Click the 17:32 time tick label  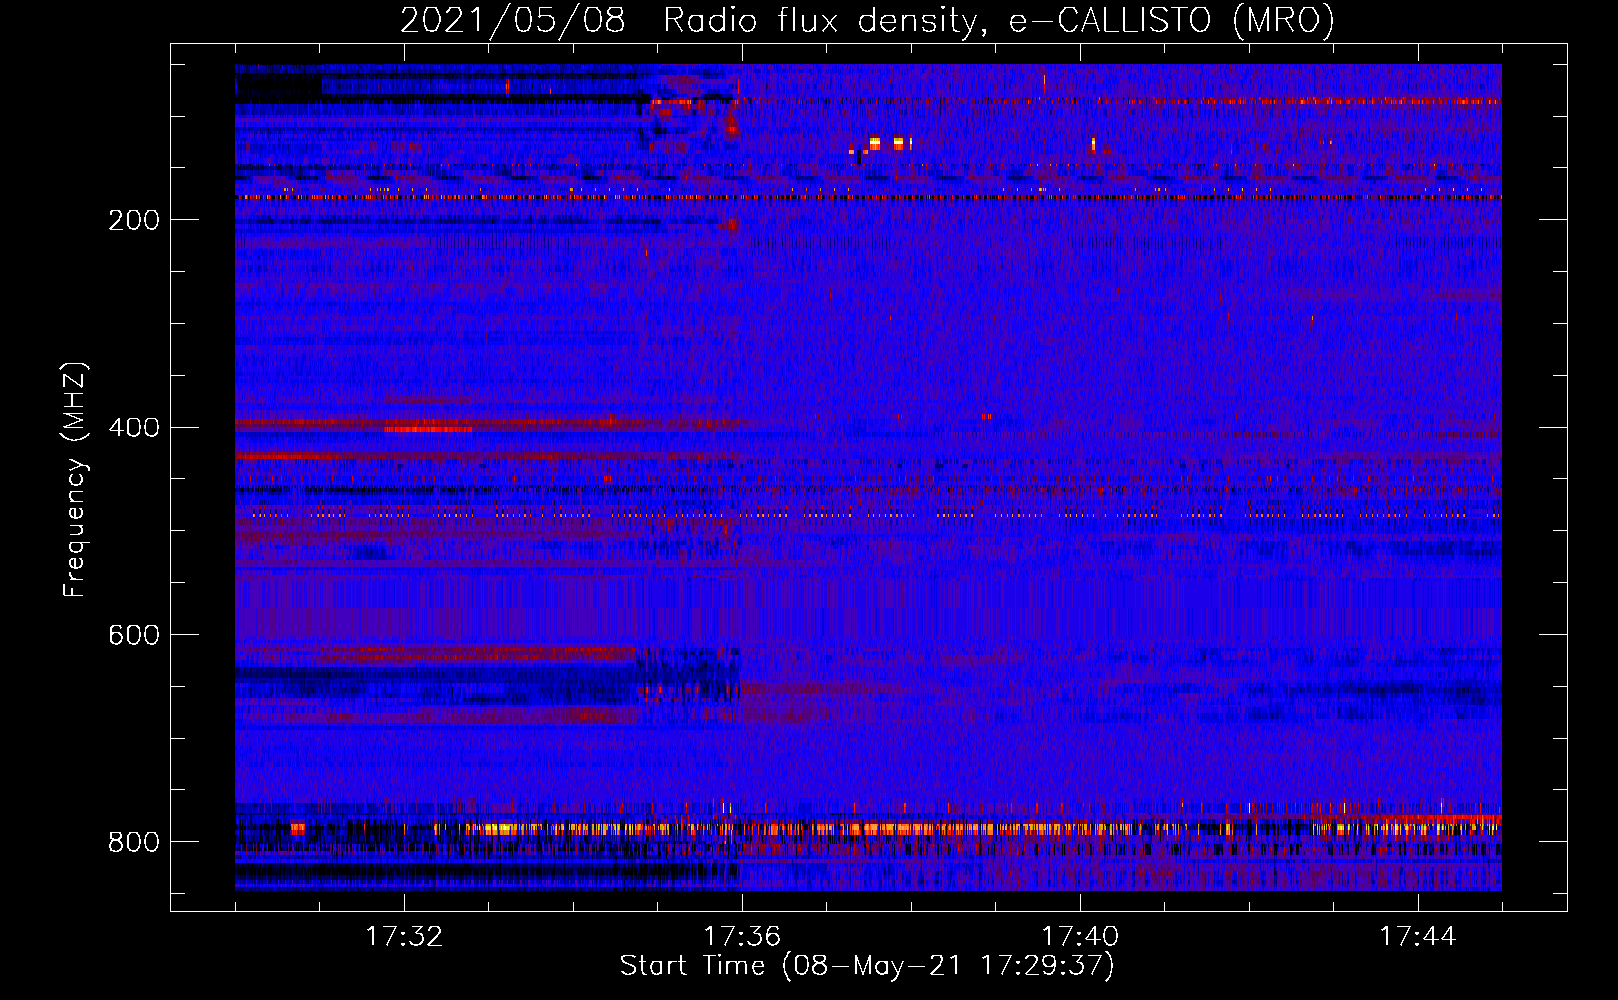[404, 937]
